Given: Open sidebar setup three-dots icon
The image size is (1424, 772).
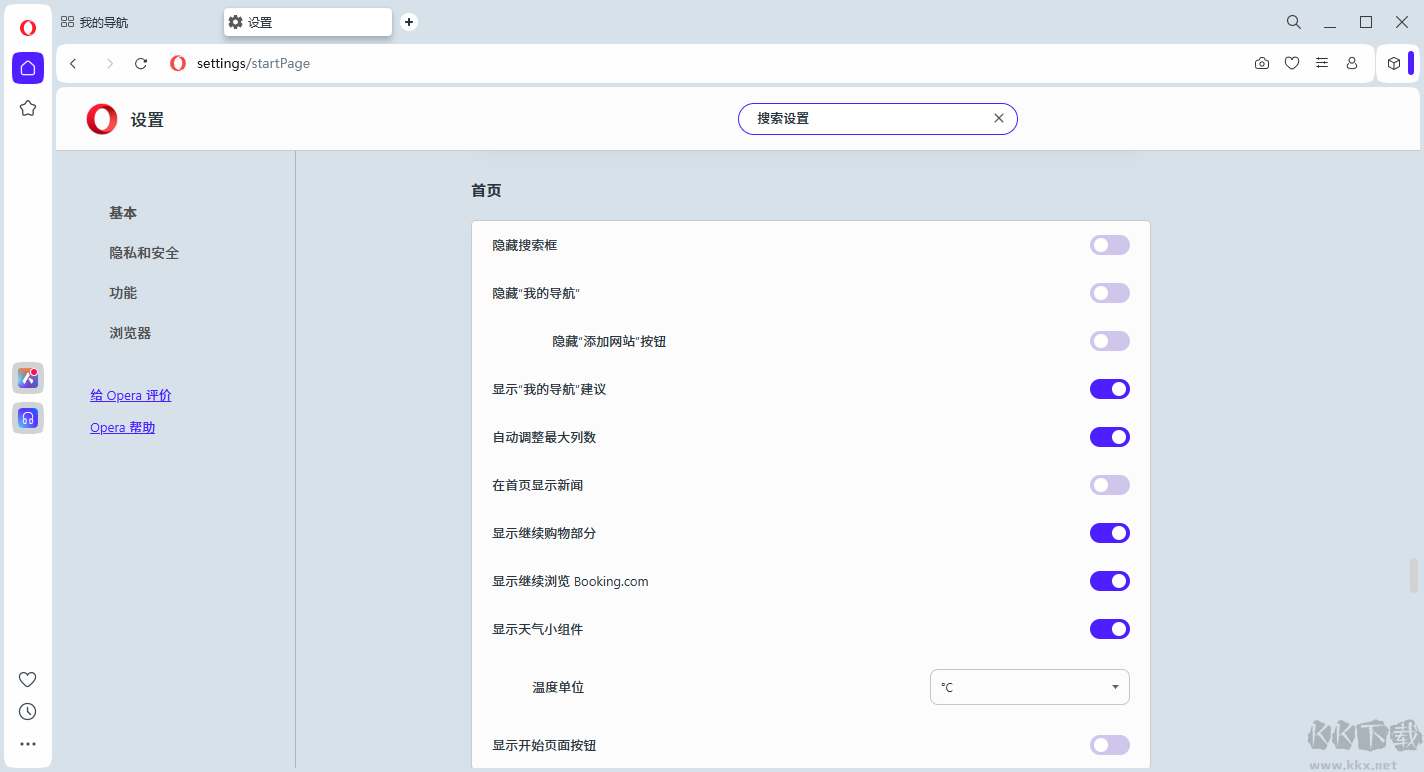Looking at the screenshot, I should click(28, 744).
